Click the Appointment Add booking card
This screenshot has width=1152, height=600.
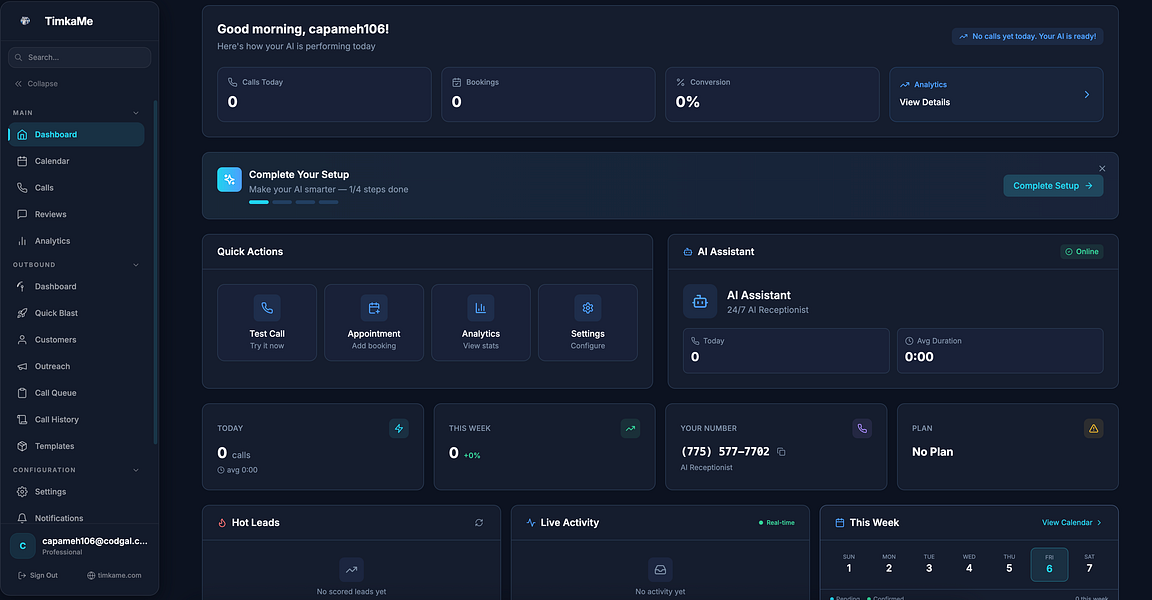pos(374,322)
